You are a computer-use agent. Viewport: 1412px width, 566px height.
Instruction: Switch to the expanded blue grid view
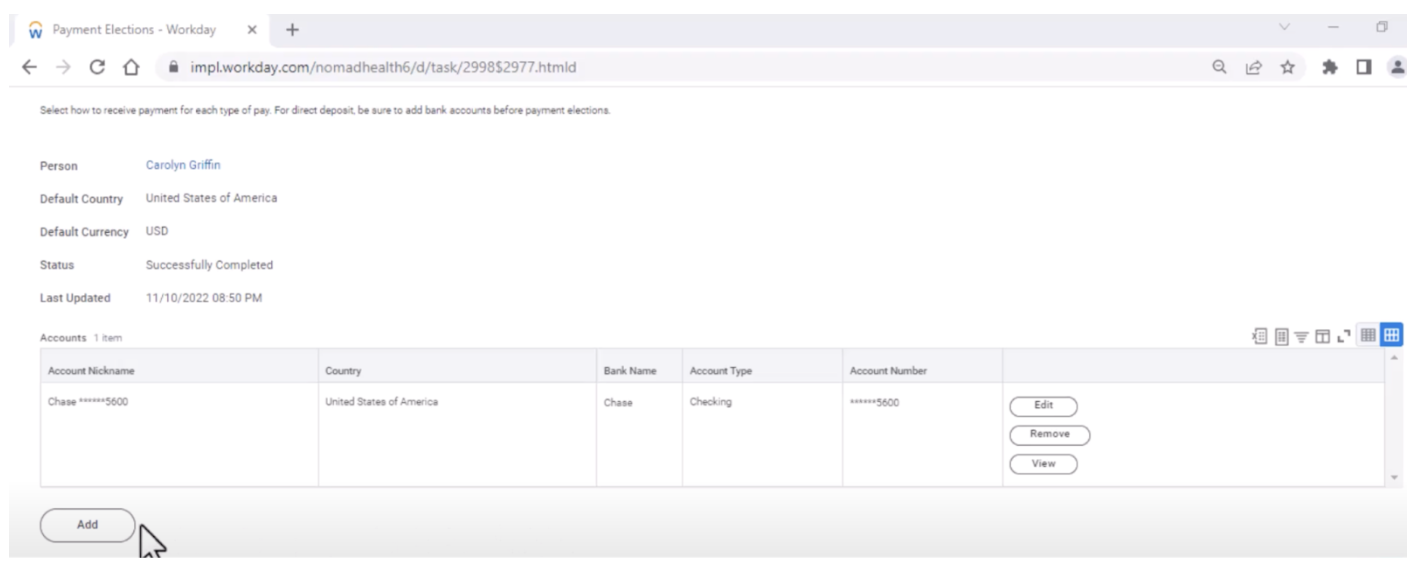click(1393, 335)
